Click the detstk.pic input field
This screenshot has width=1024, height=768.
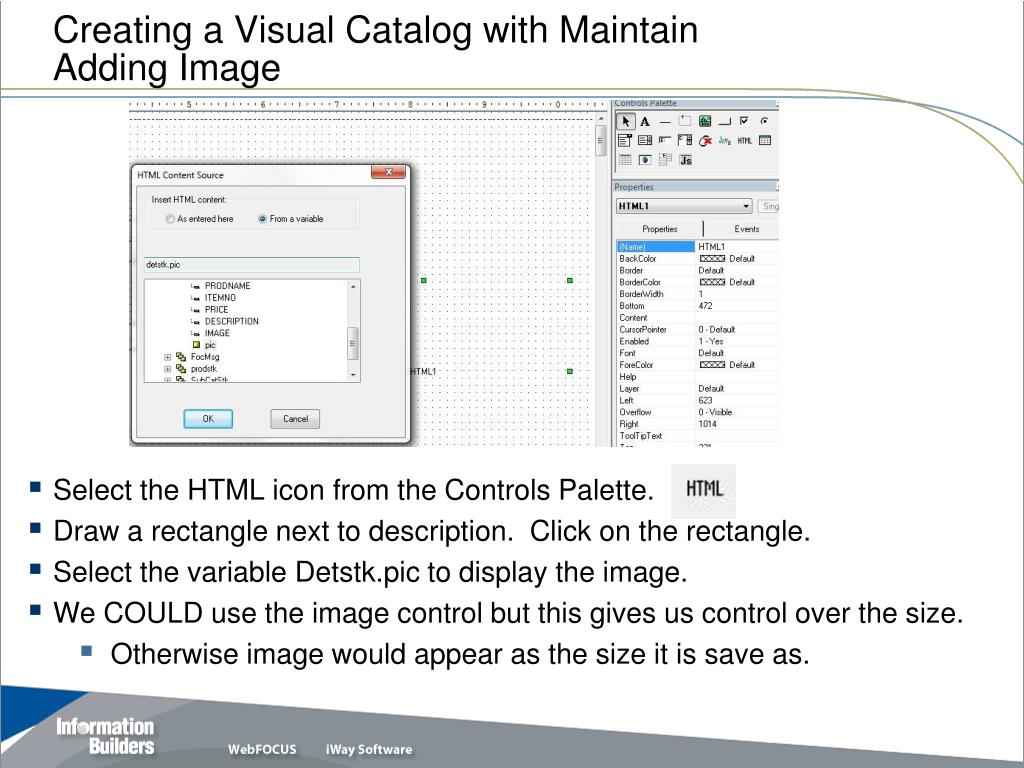[251, 264]
